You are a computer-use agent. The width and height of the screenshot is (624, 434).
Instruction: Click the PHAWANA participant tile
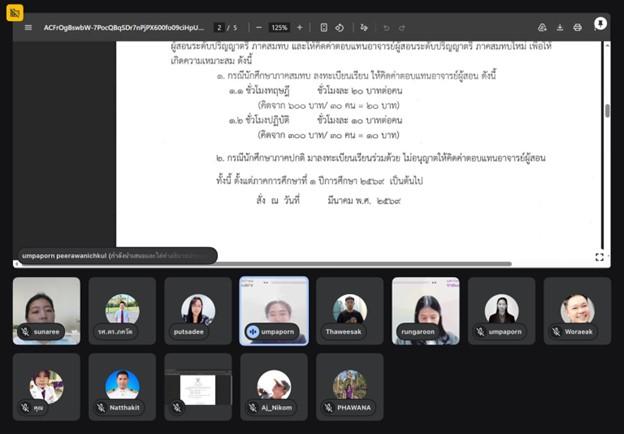point(350,387)
